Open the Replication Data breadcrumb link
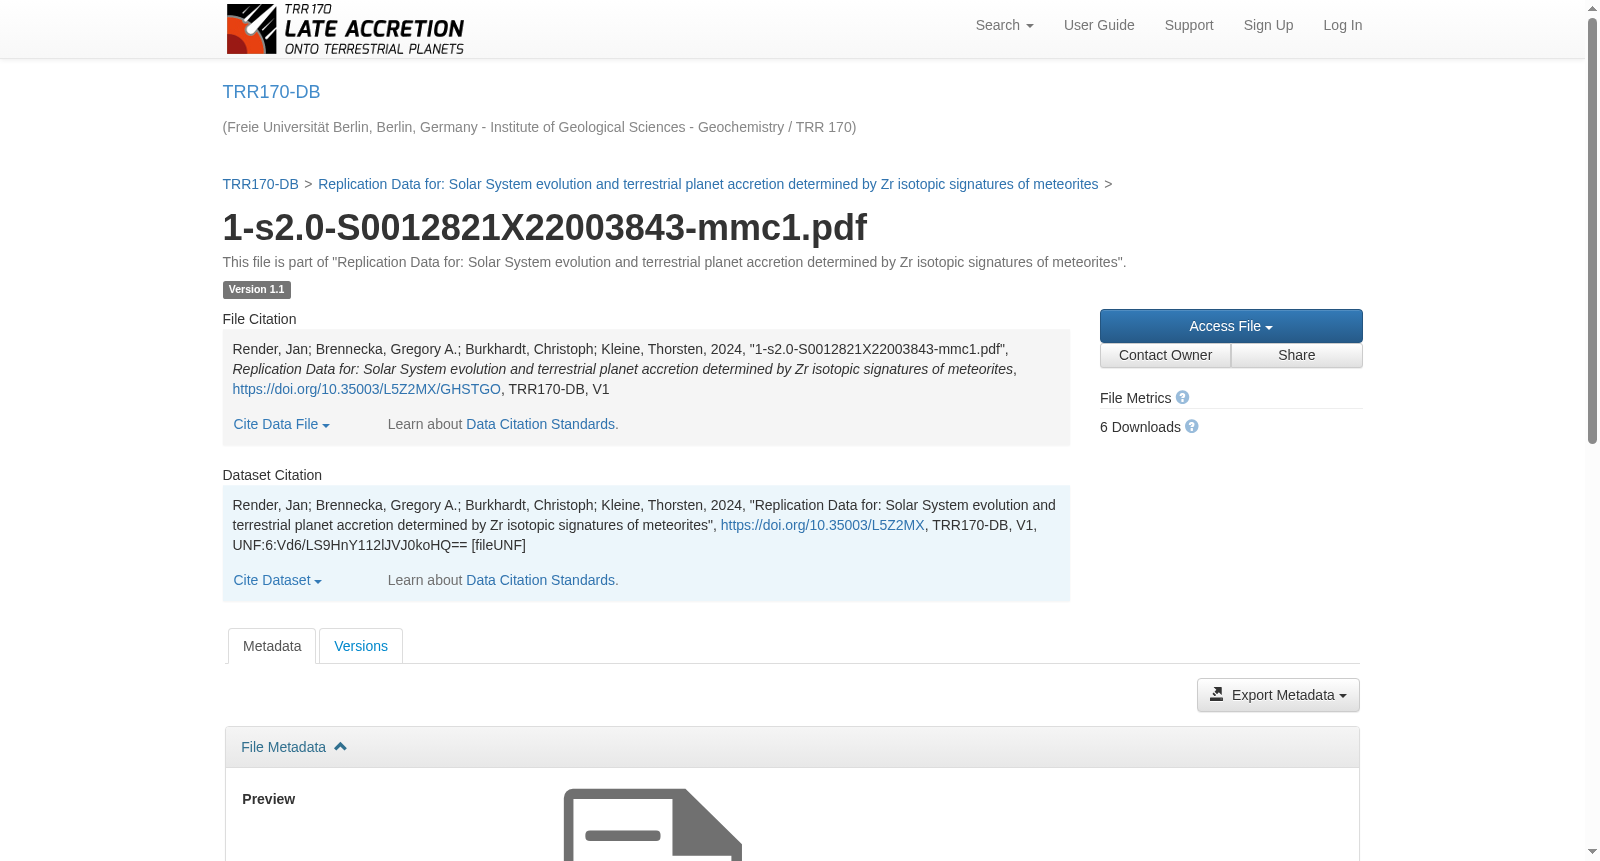 [708, 184]
